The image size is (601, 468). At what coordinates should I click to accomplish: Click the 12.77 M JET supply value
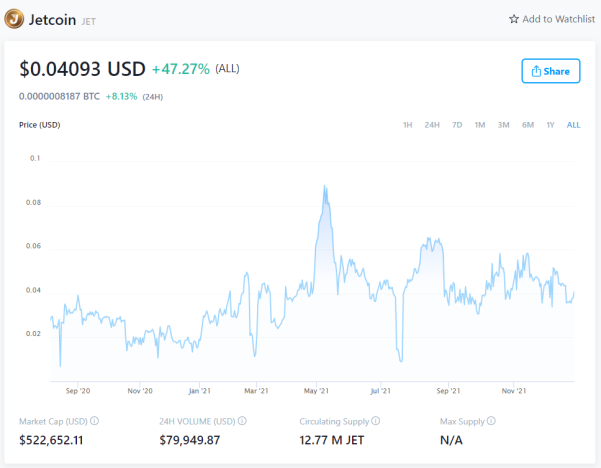pyautogui.click(x=332, y=440)
